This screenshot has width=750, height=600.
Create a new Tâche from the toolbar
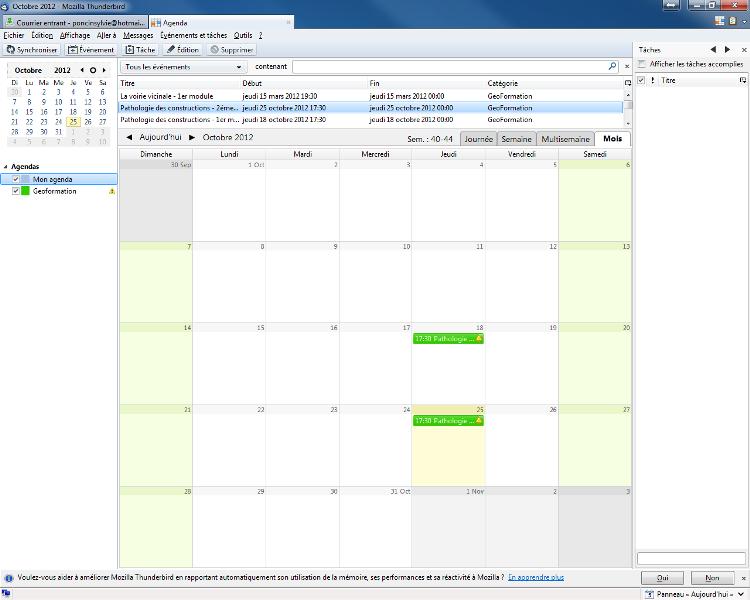point(140,50)
